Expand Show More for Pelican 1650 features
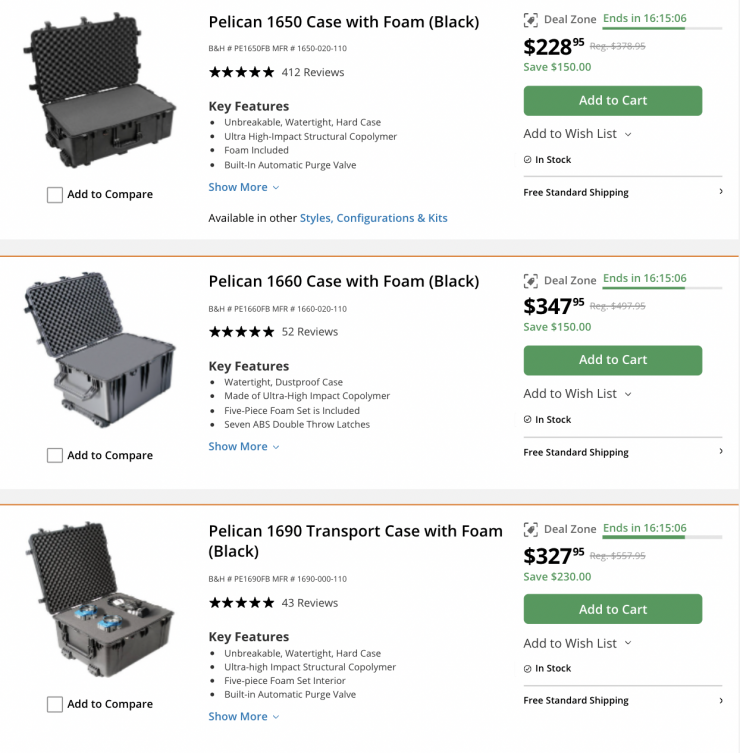Screen dimensions: 740x753 [244, 187]
